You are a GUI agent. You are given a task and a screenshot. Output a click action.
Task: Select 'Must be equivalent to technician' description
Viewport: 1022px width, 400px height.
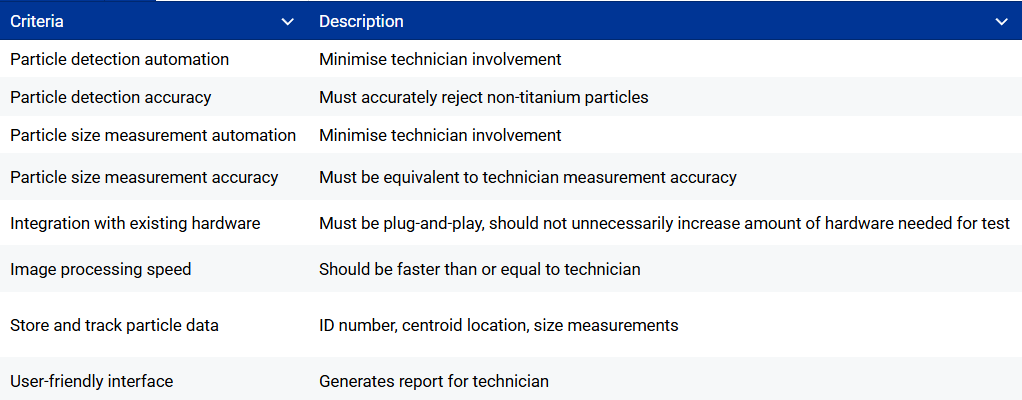528,177
